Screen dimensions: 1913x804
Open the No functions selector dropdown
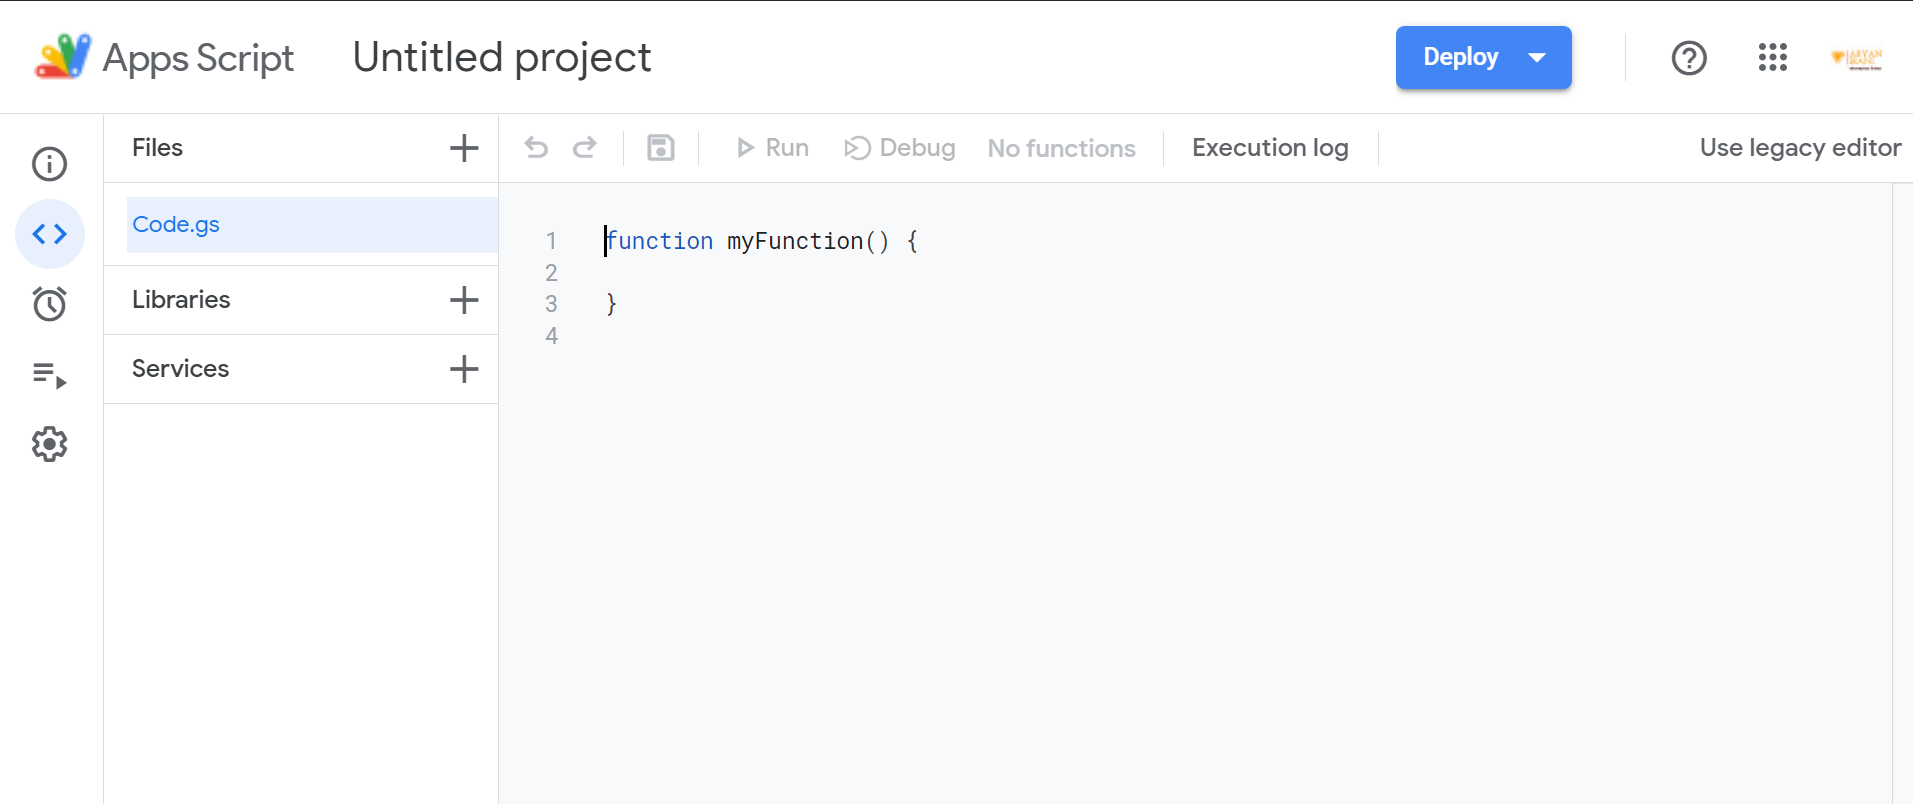[1061, 148]
